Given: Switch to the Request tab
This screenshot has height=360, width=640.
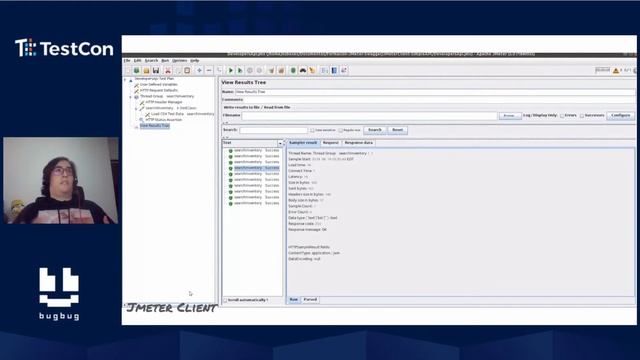Looking at the screenshot, I should coord(331,143).
